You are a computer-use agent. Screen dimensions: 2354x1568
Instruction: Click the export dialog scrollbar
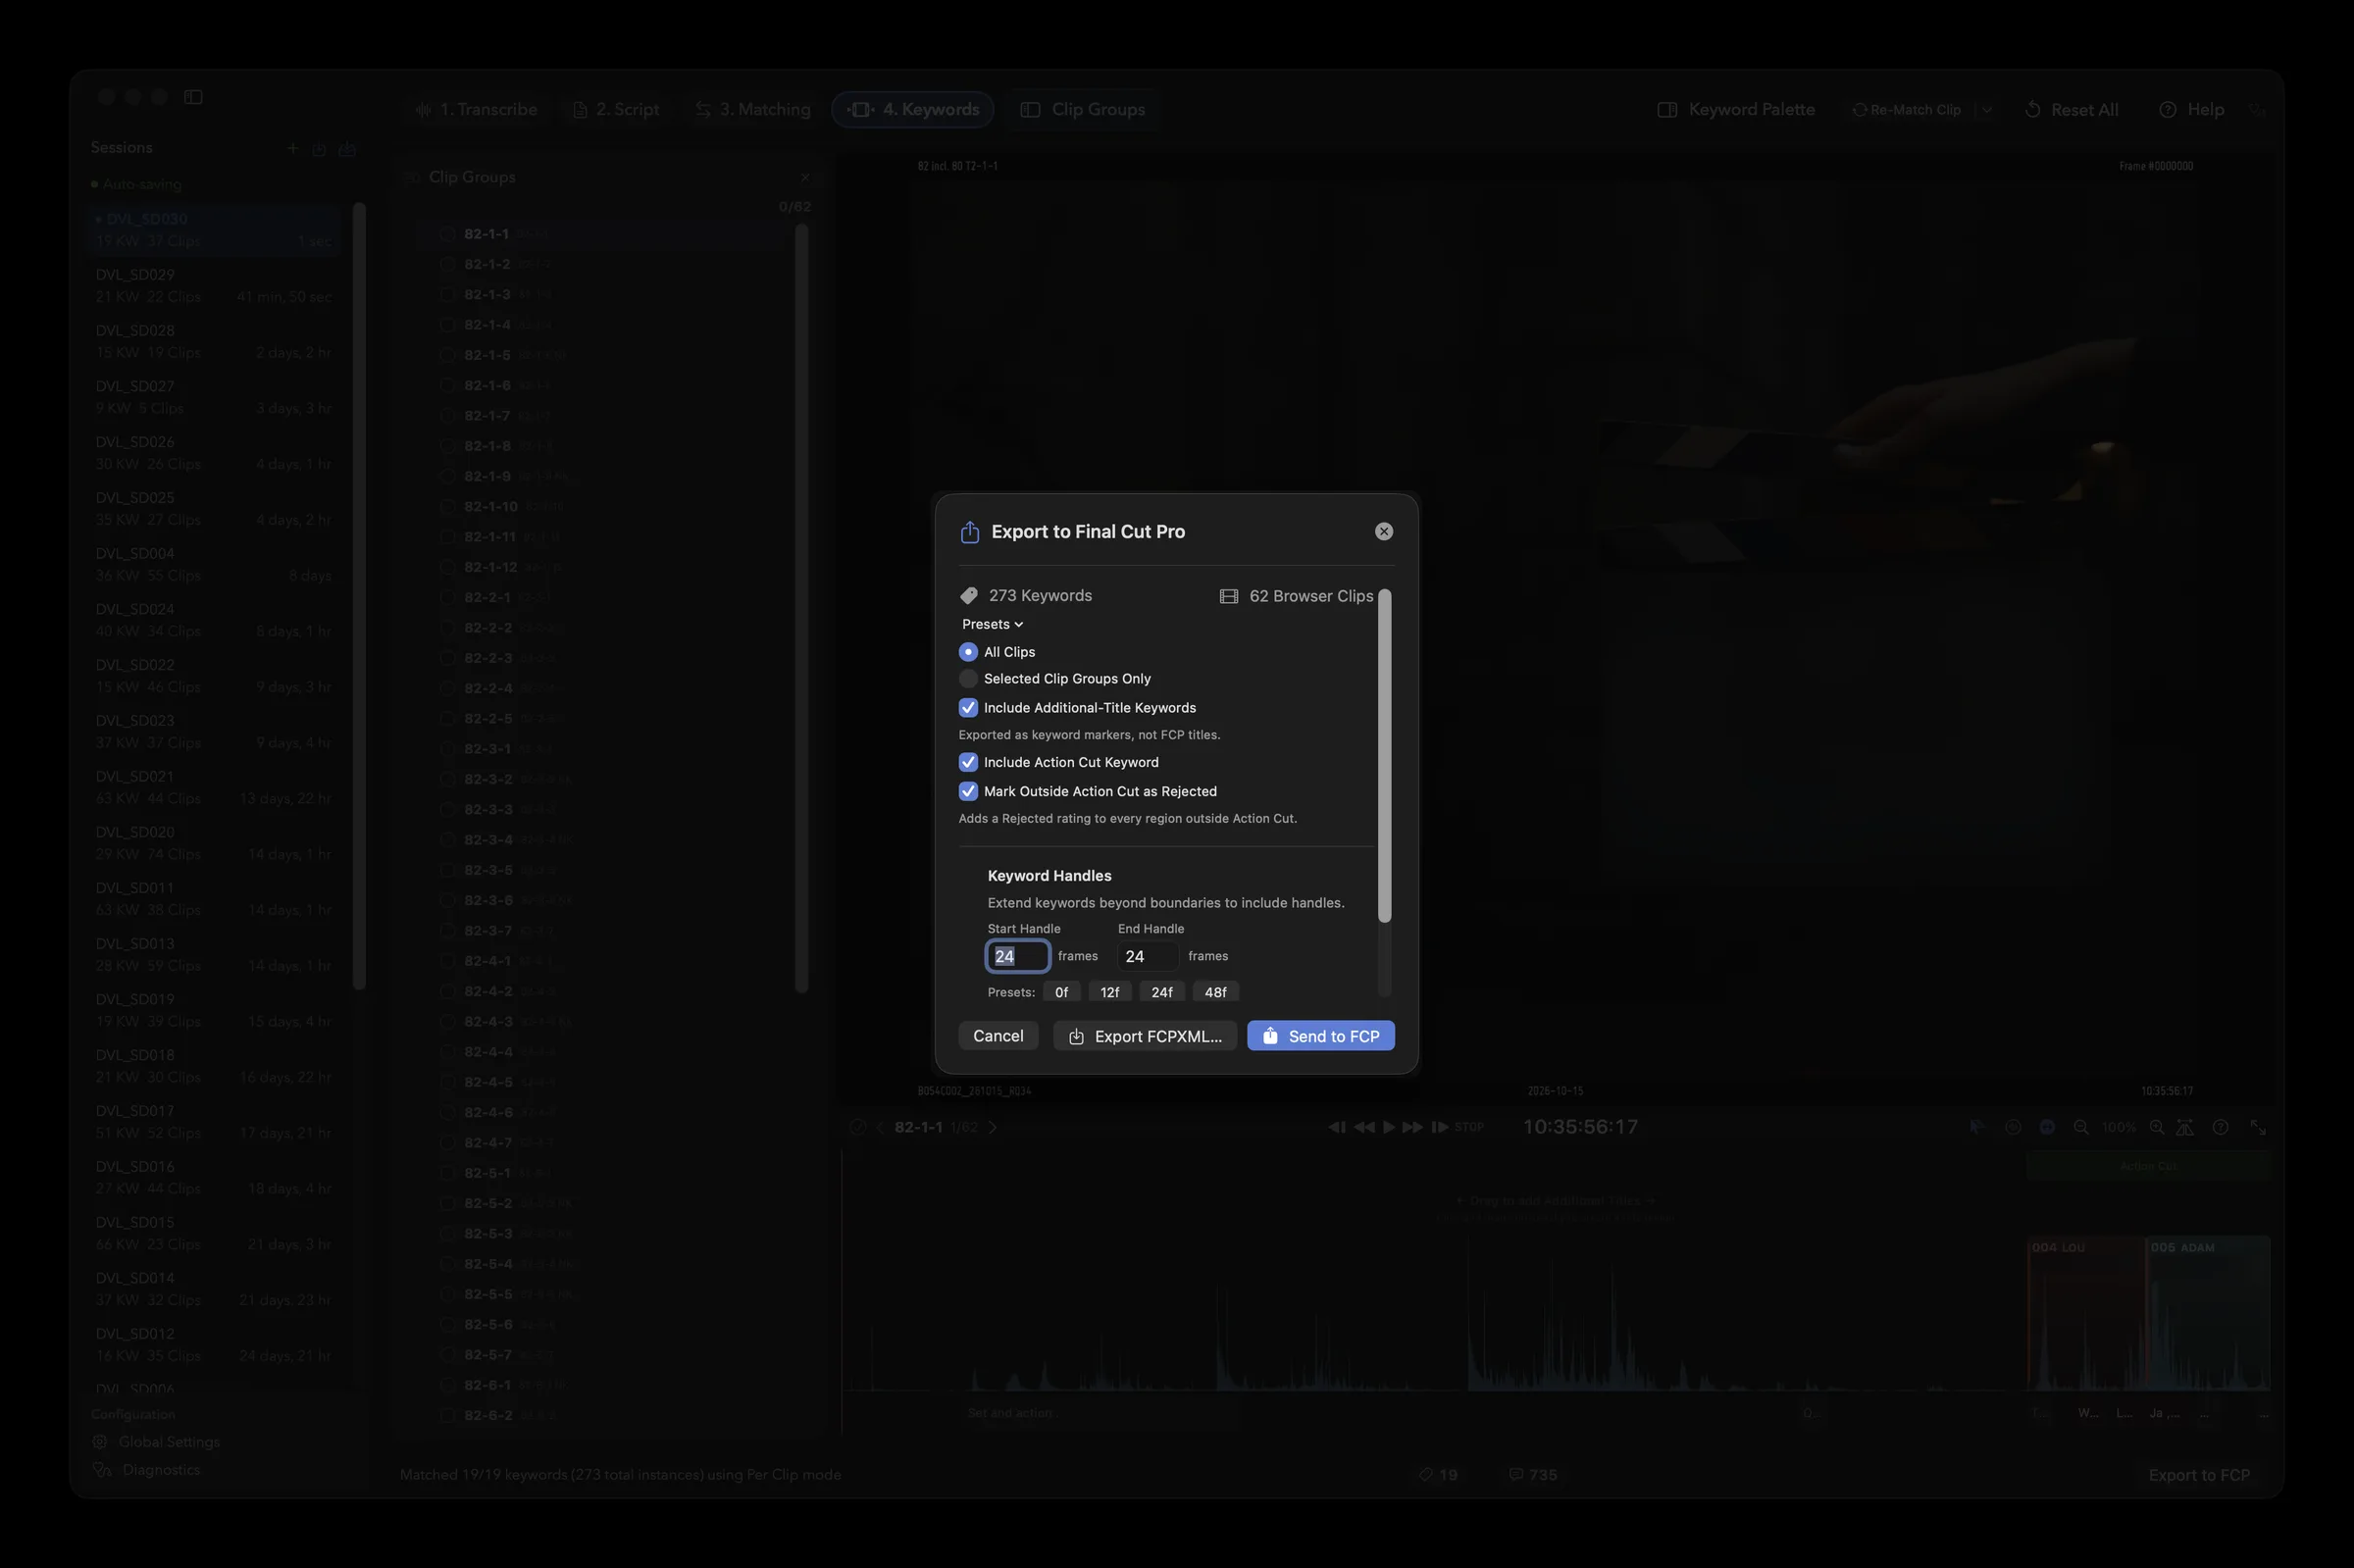coord(1384,756)
